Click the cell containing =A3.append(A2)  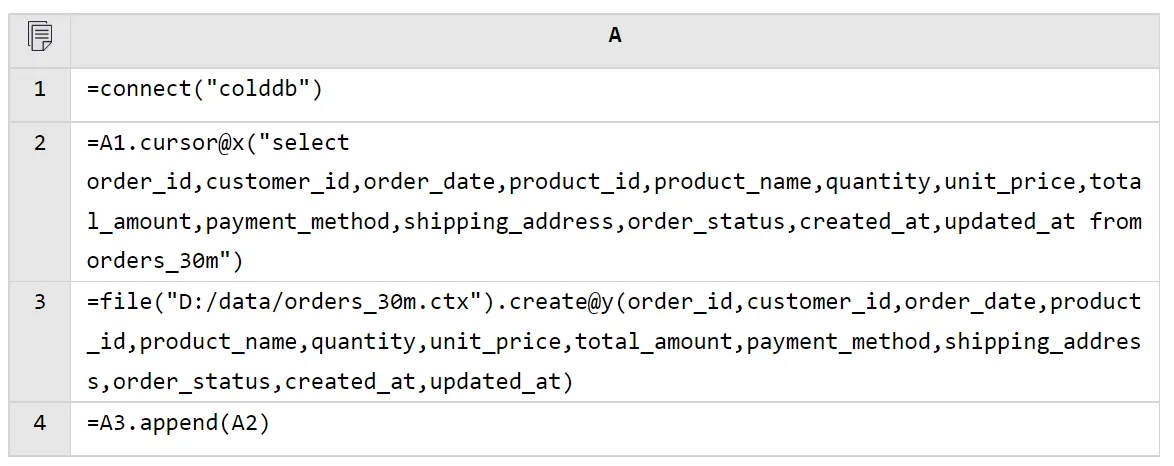click(x=615, y=424)
